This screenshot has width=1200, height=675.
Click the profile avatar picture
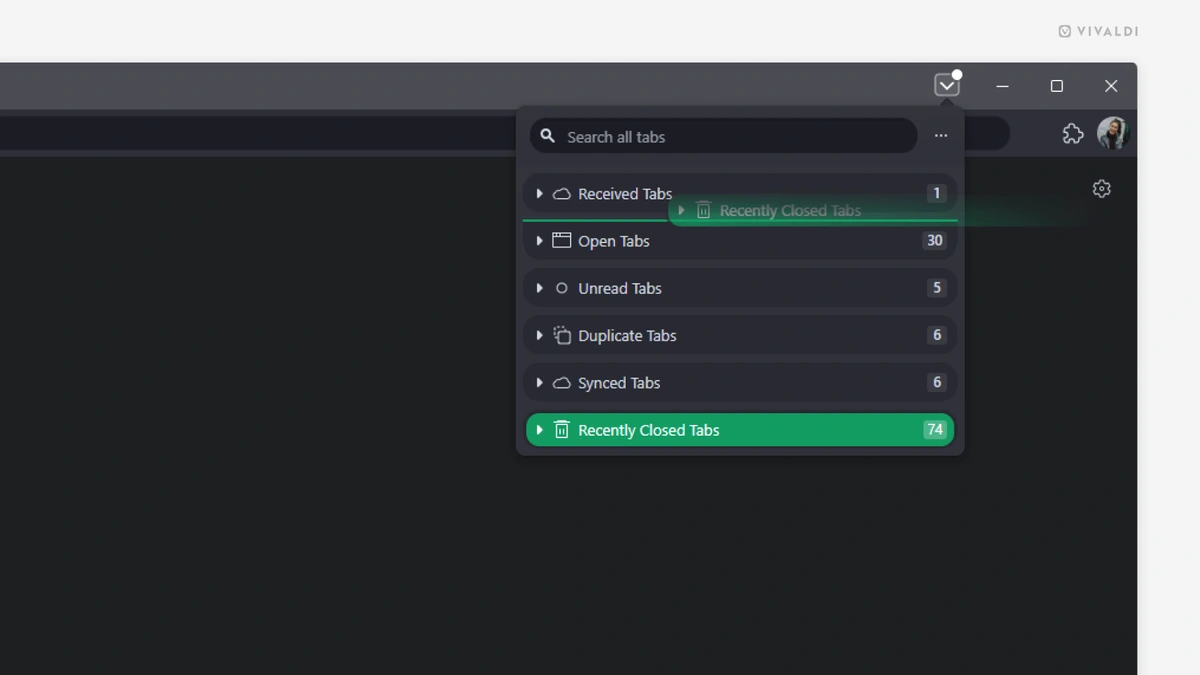pyautogui.click(x=1114, y=133)
